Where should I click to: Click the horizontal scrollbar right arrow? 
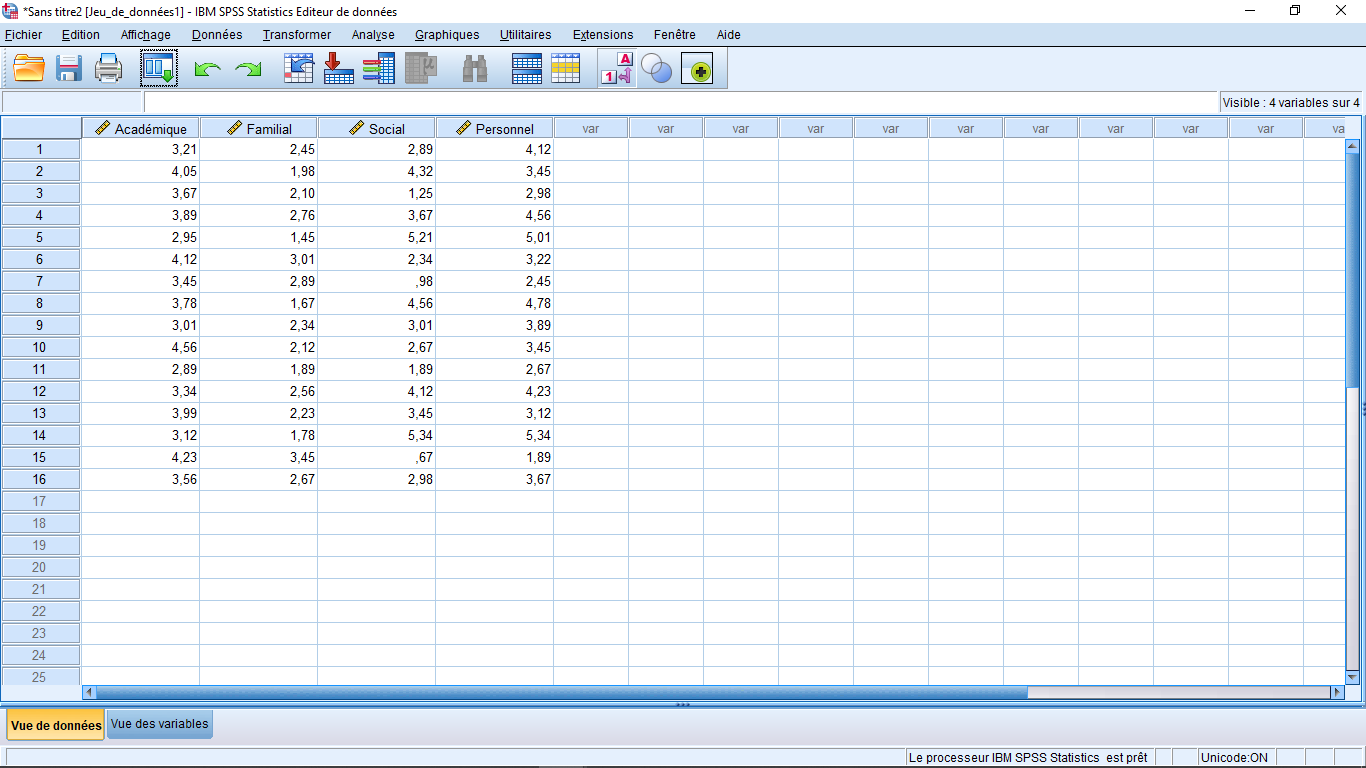tap(1337, 692)
